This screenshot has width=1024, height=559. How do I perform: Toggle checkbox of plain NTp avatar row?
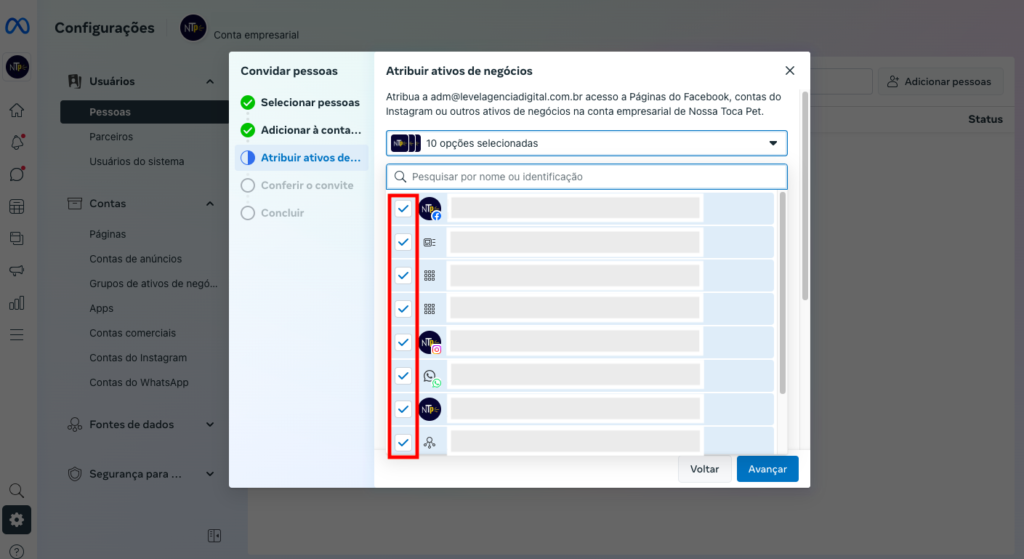[x=403, y=409]
